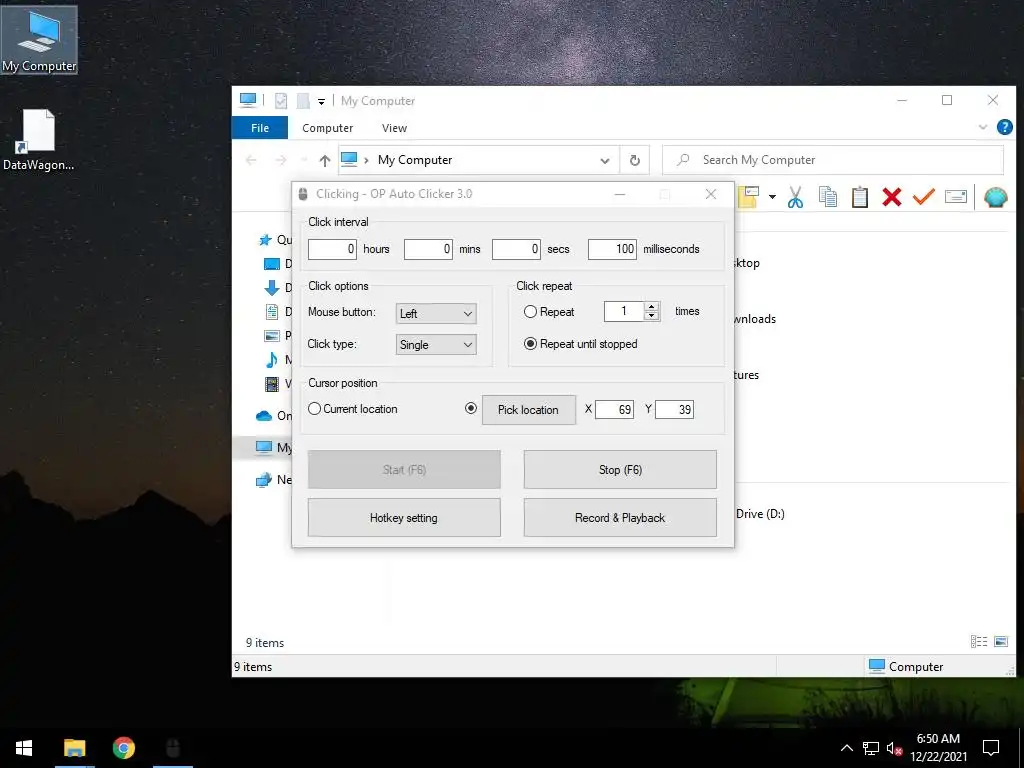This screenshot has width=1024, height=768.
Task: Select the OneDrive cloud icon in sidebar
Action: coord(264,415)
